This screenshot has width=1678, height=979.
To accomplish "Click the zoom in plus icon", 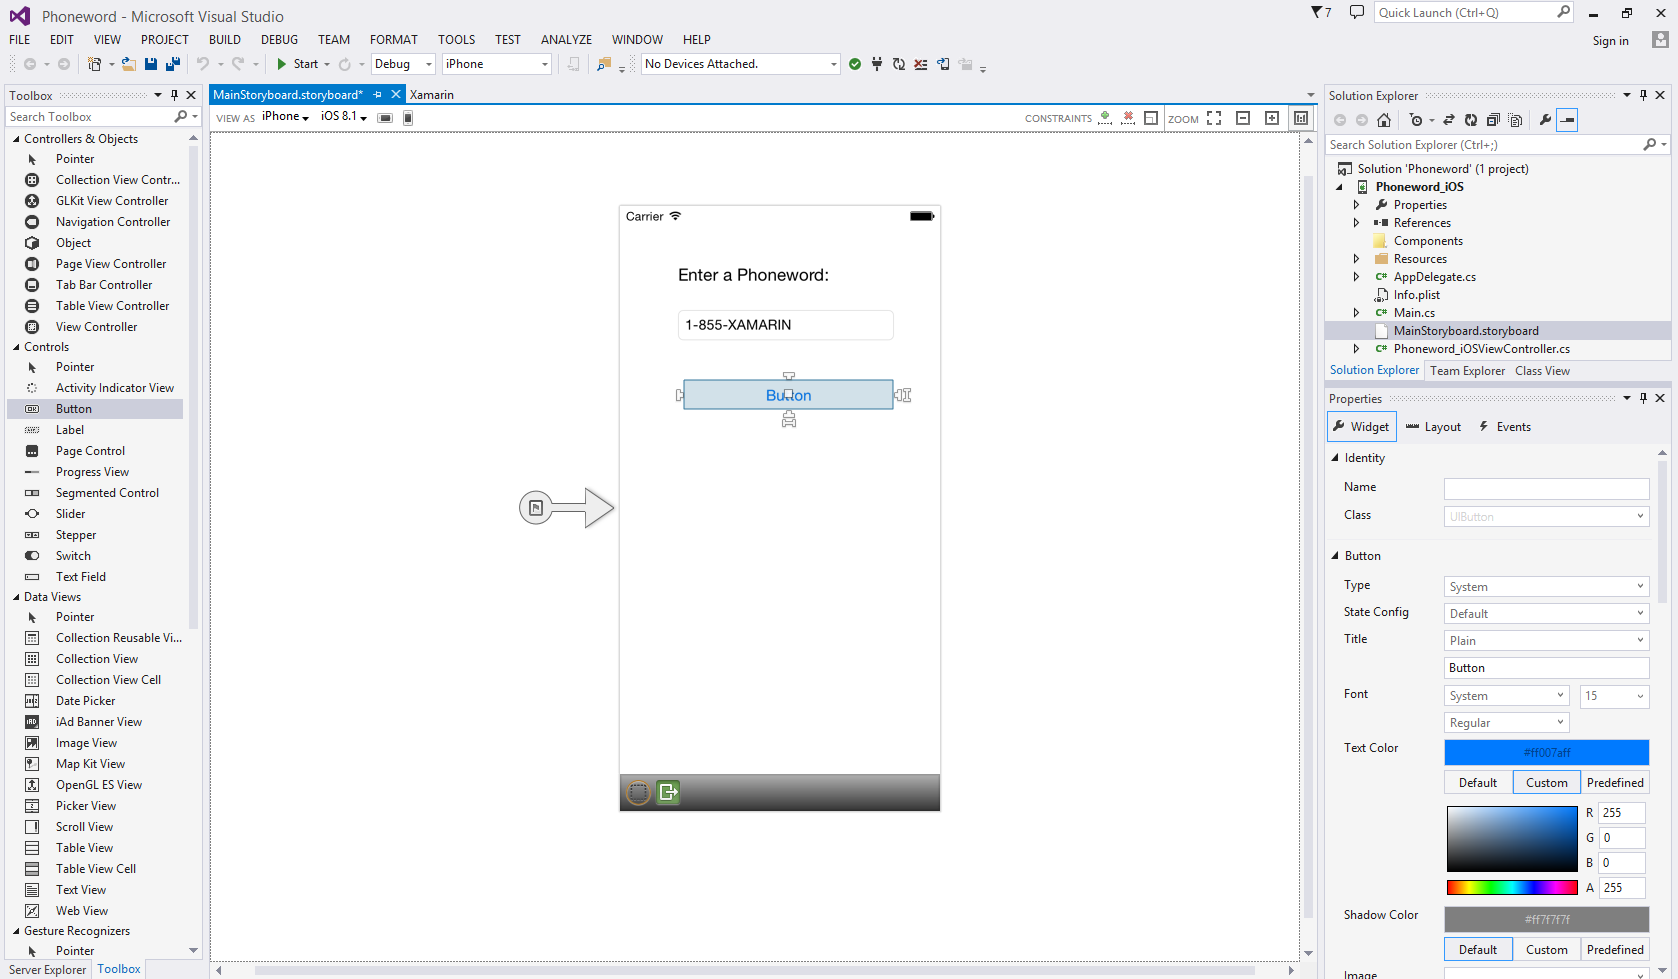I will tap(1272, 118).
